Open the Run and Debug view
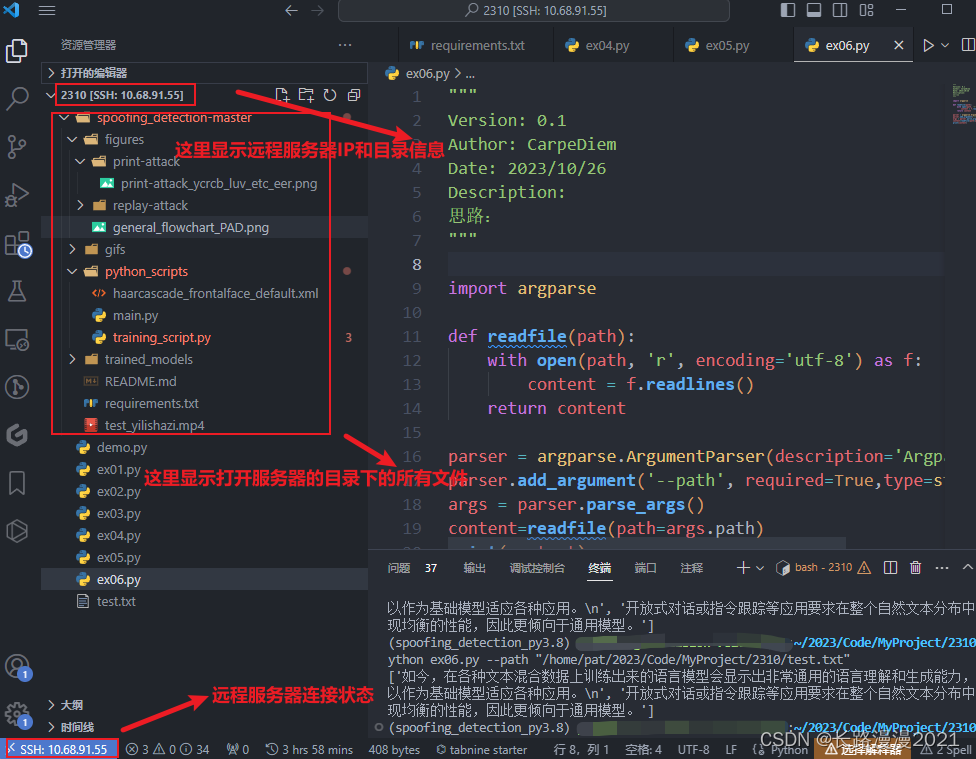 click(17, 195)
